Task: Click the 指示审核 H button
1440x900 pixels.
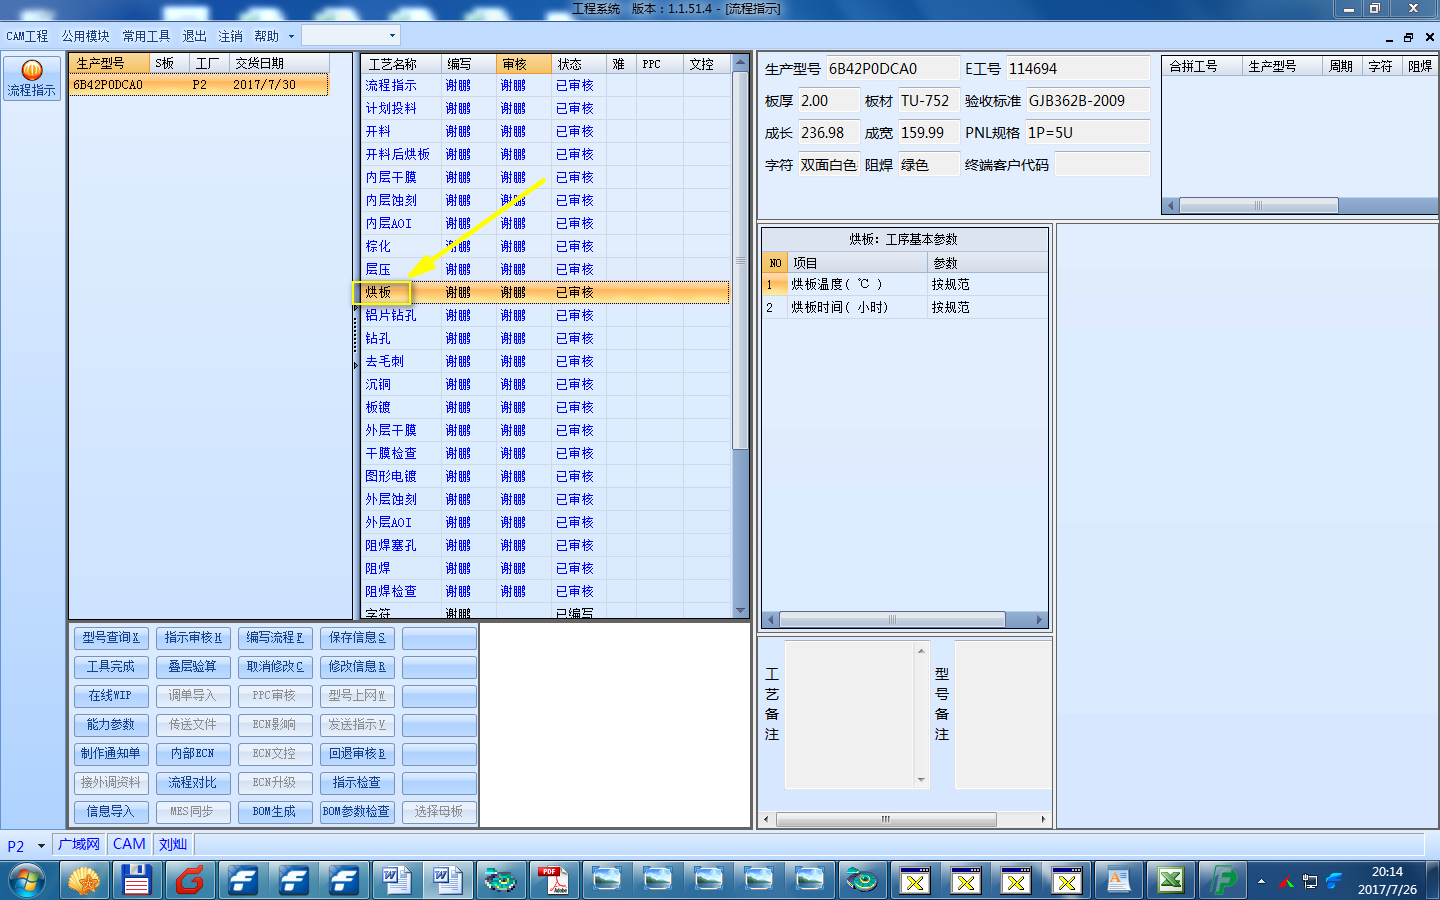Action: click(193, 638)
